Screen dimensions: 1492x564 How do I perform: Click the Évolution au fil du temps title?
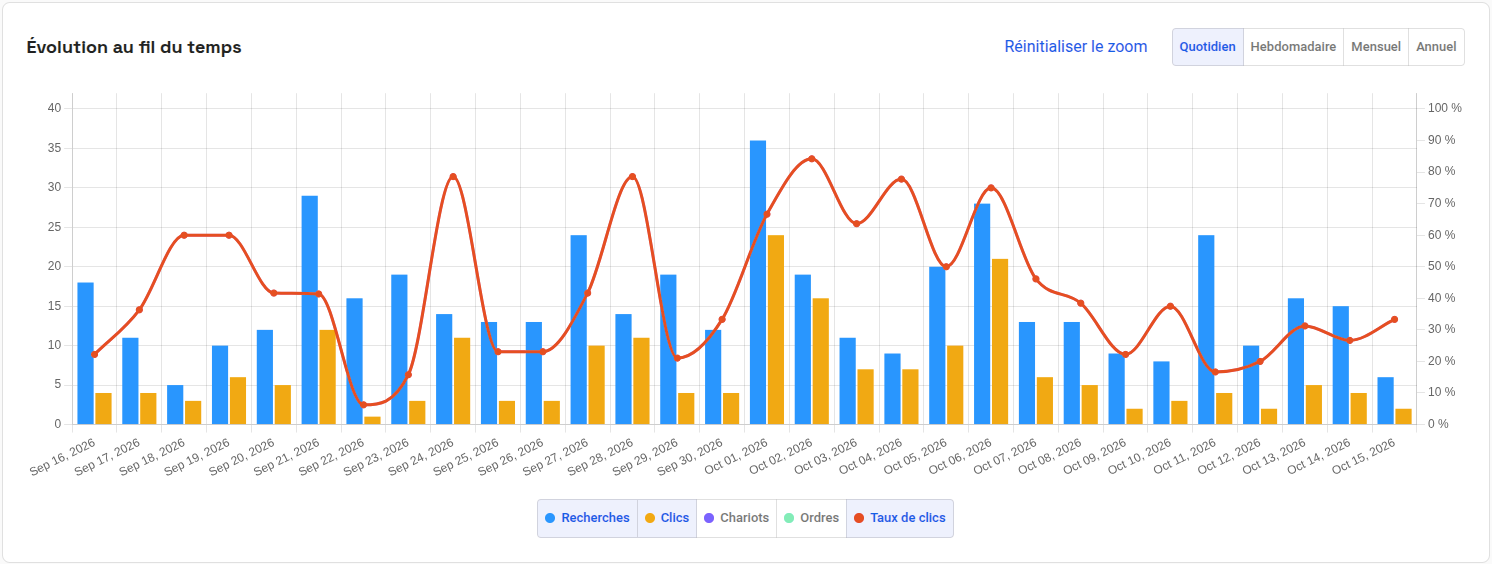[x=134, y=47]
